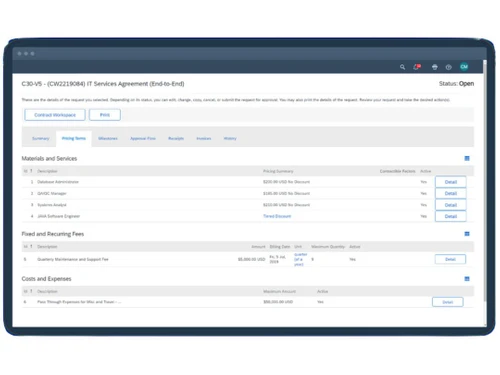Sort Materials and Services by Id arrow
Screen dimensions: 500x375
click(31, 171)
